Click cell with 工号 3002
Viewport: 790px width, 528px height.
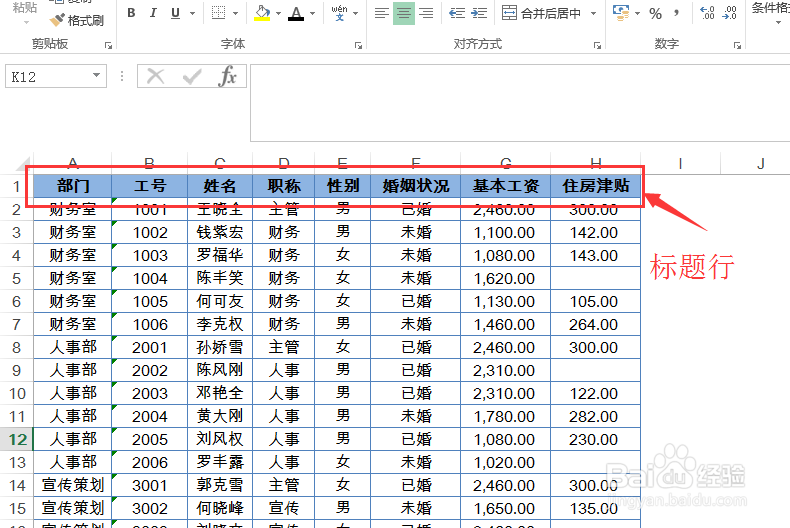tap(150, 508)
